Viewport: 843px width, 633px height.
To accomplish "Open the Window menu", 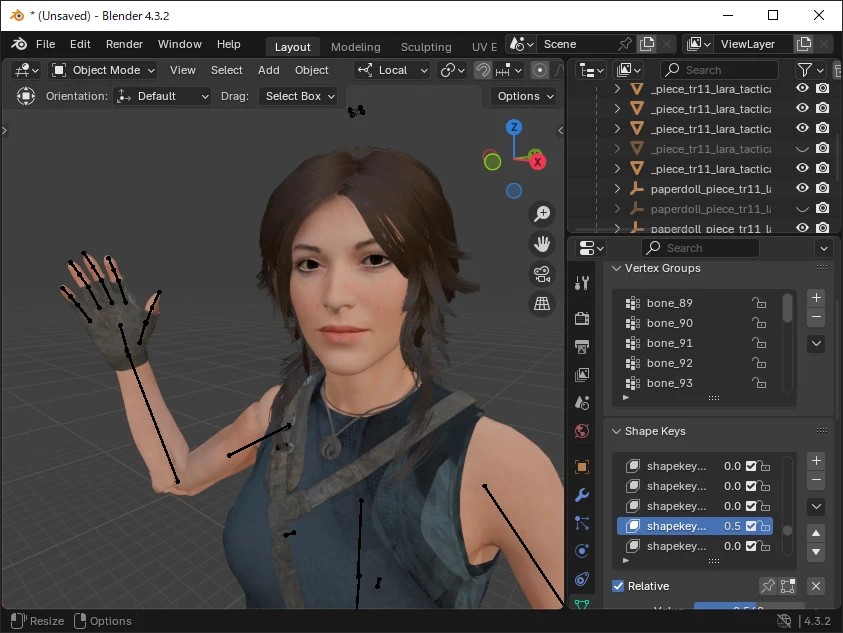I will (x=180, y=44).
